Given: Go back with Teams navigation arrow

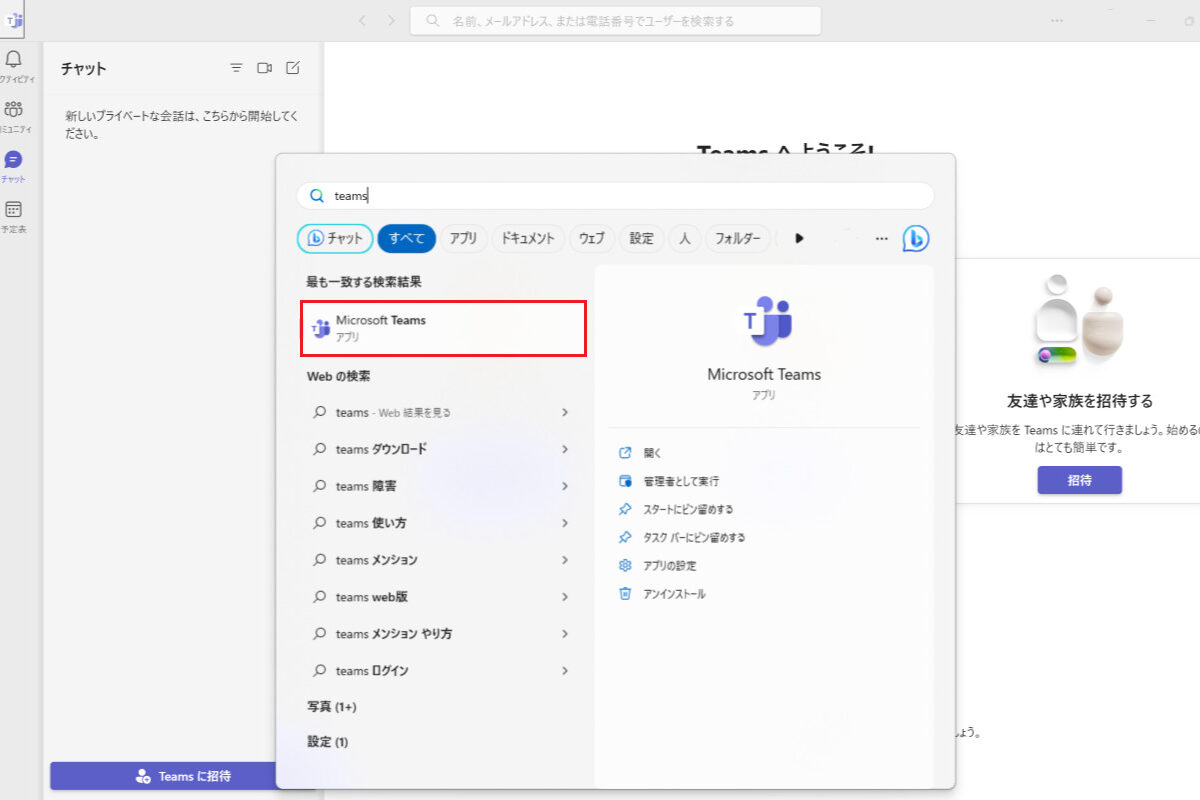Looking at the screenshot, I should (362, 20).
